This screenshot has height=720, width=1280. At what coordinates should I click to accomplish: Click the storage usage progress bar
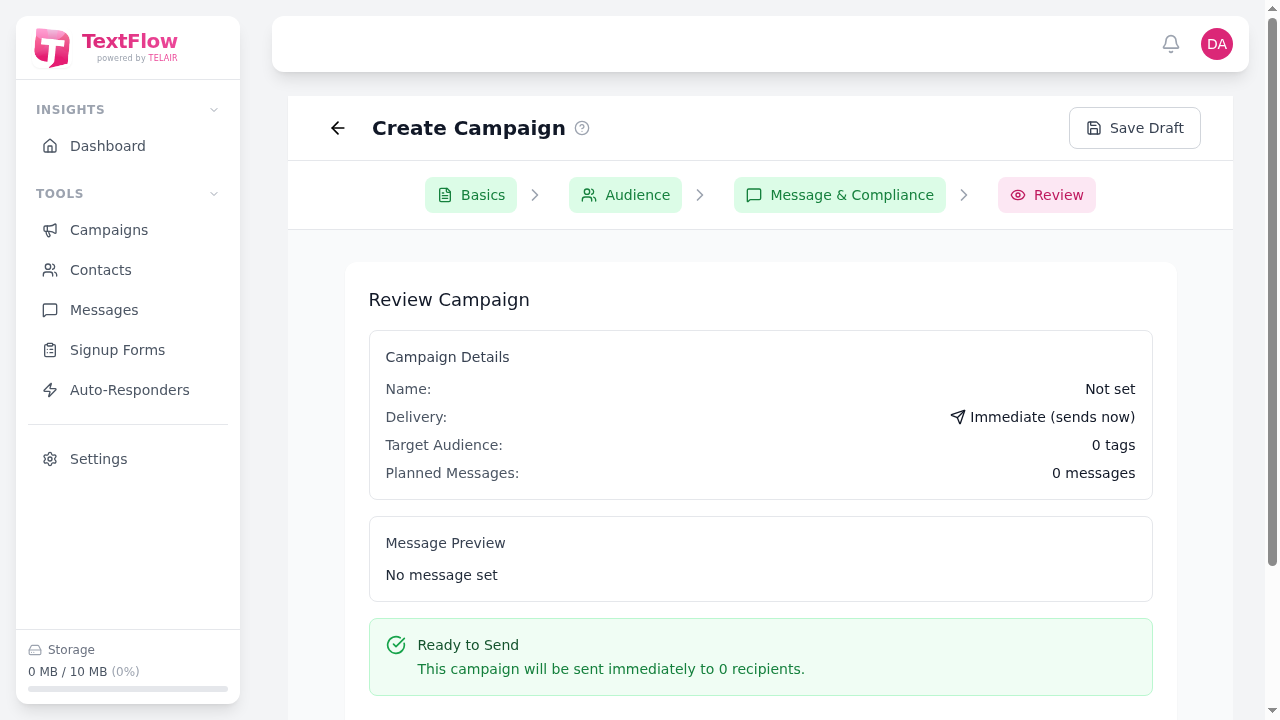pyautogui.click(x=128, y=689)
